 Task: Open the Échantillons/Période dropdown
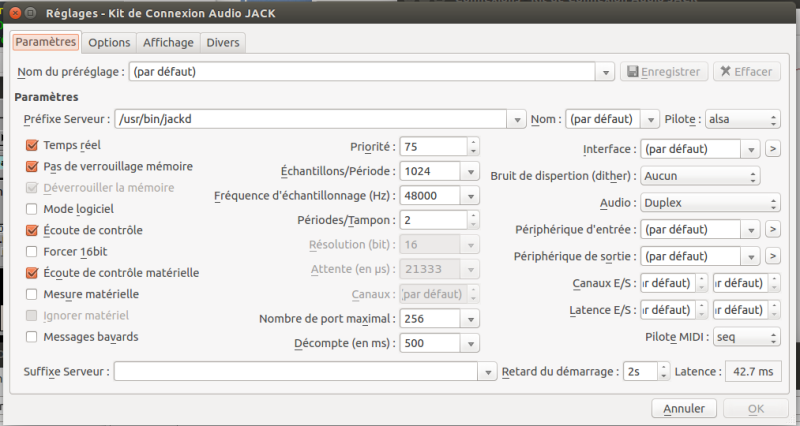click(470, 171)
